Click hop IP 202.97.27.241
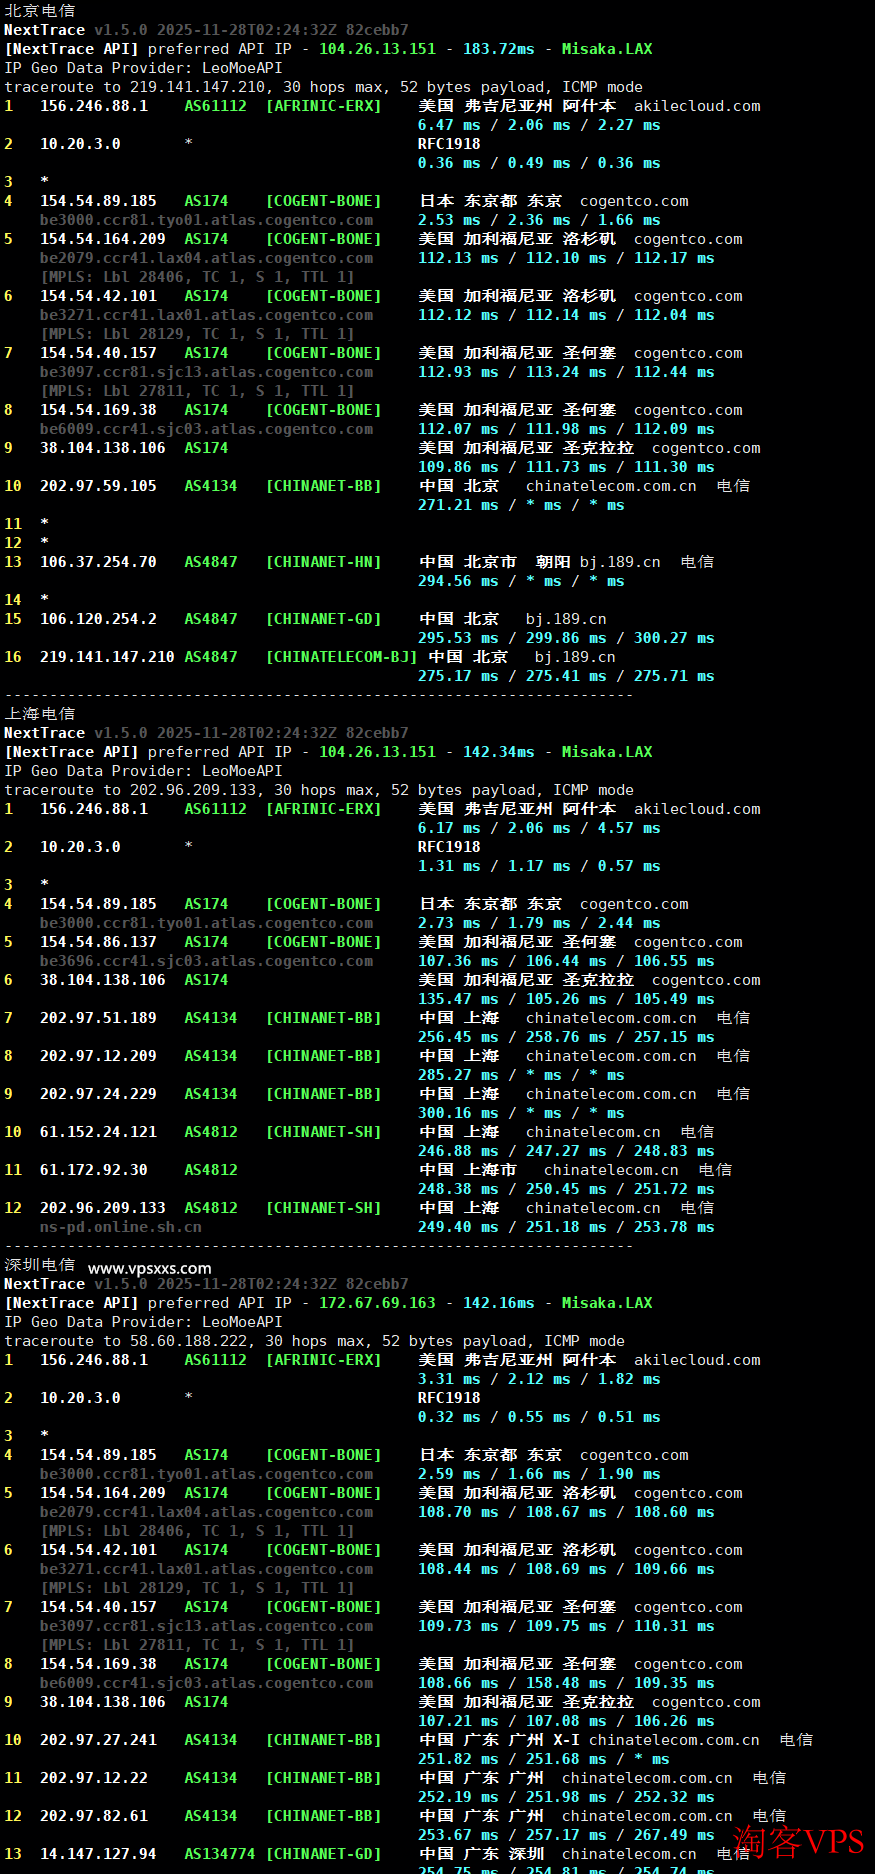This screenshot has height=1874, width=875. point(98,1740)
